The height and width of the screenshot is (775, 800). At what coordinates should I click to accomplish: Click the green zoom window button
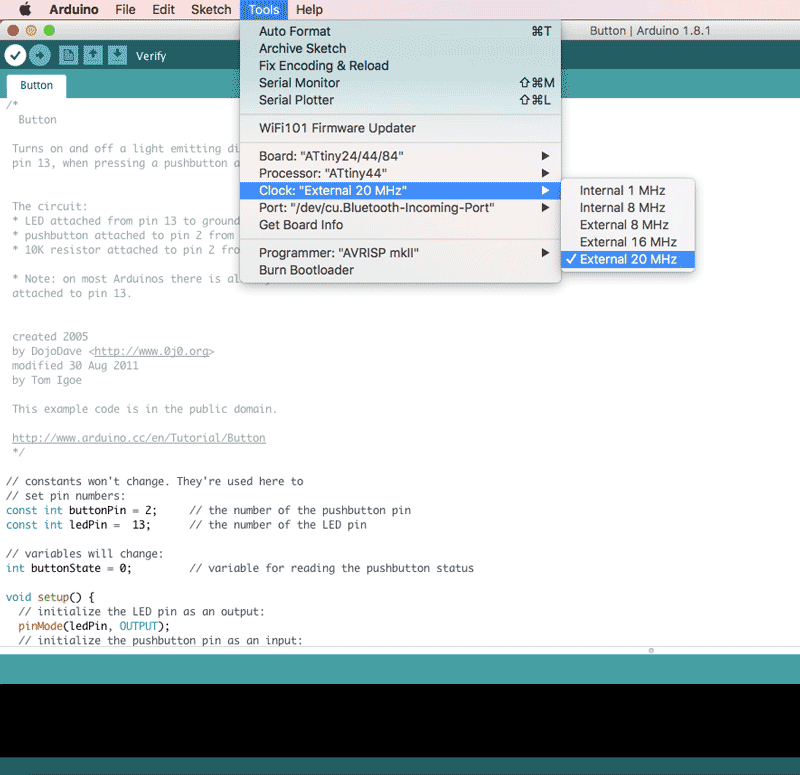tap(49, 31)
